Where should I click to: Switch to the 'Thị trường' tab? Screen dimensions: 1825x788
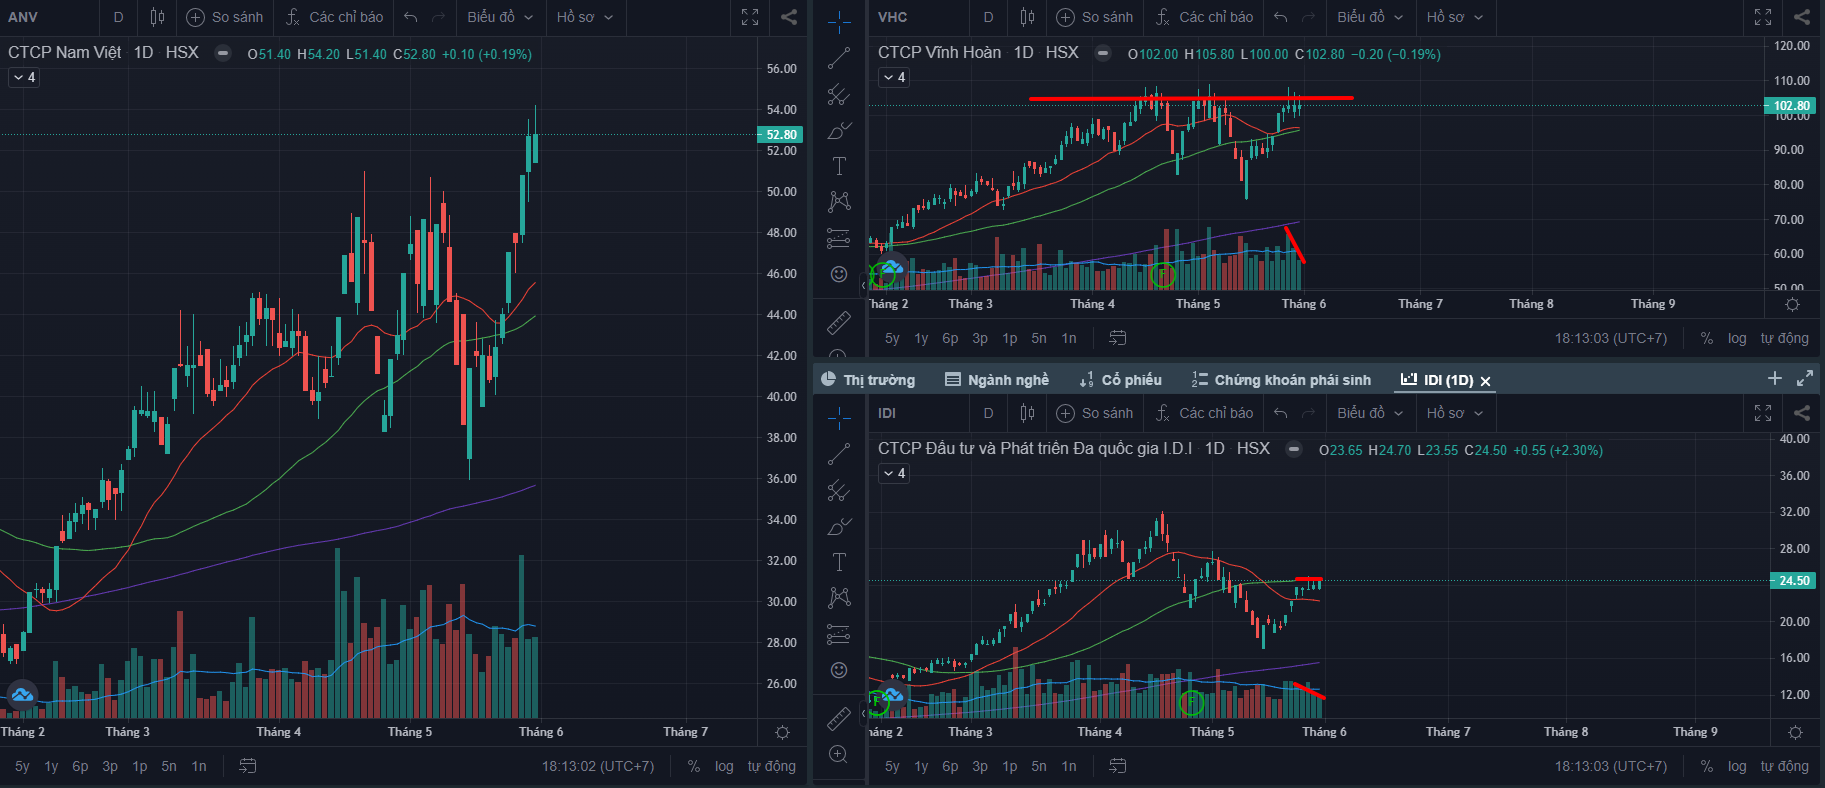click(x=868, y=380)
